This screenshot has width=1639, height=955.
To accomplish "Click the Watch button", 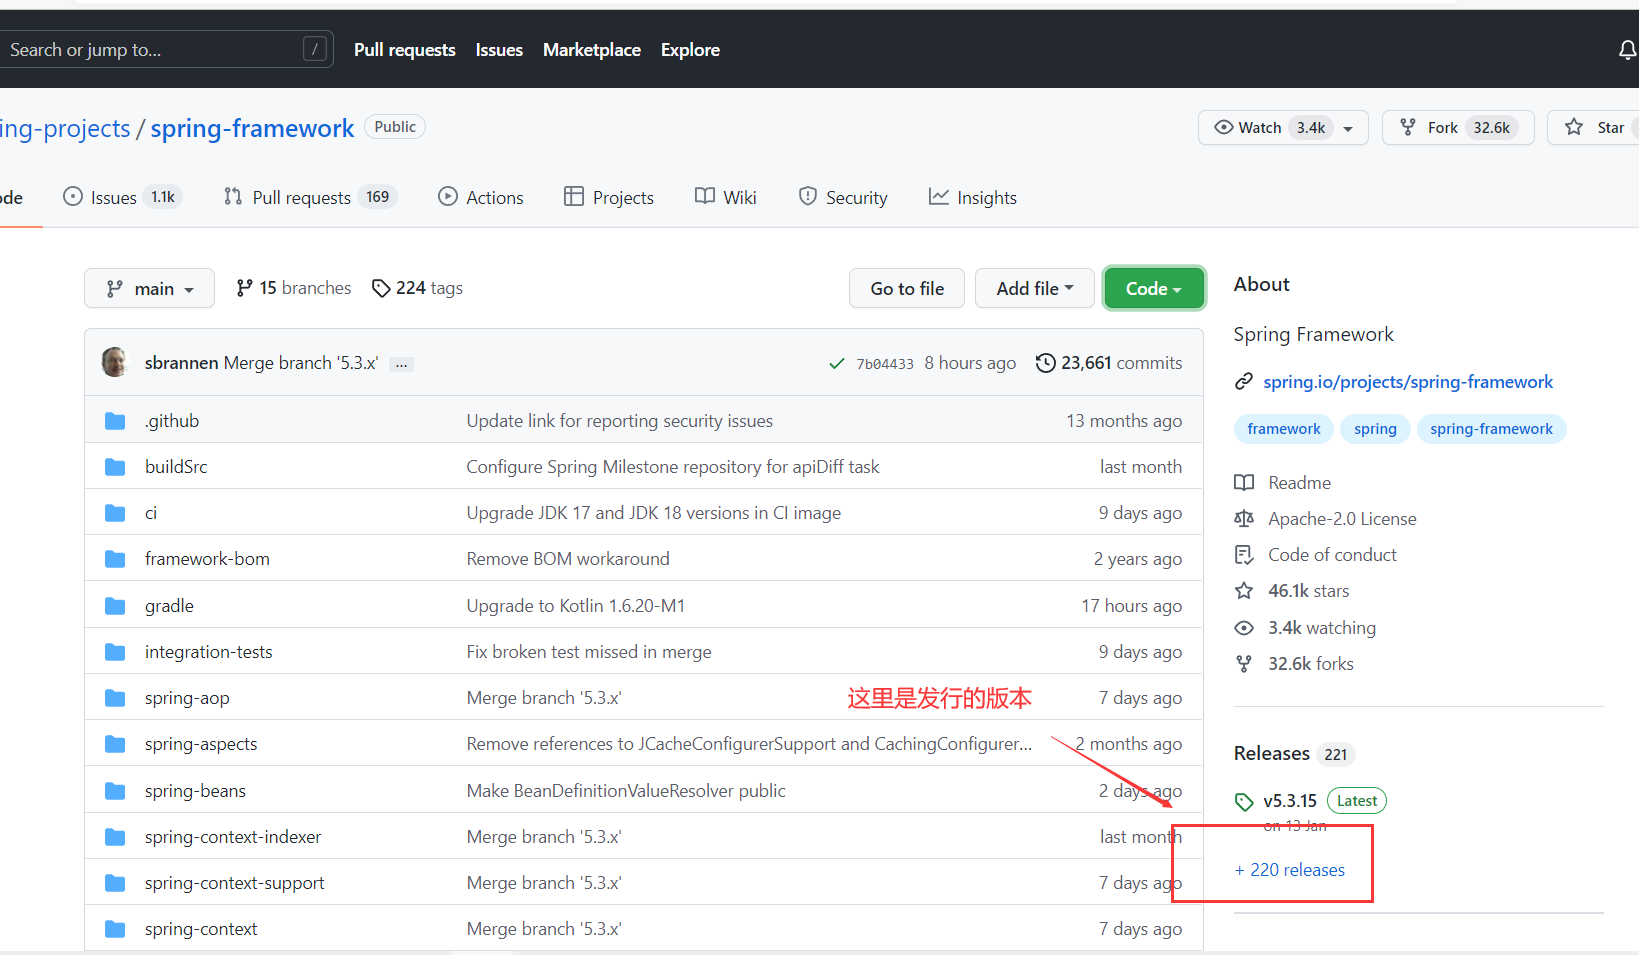I will [x=1283, y=128].
